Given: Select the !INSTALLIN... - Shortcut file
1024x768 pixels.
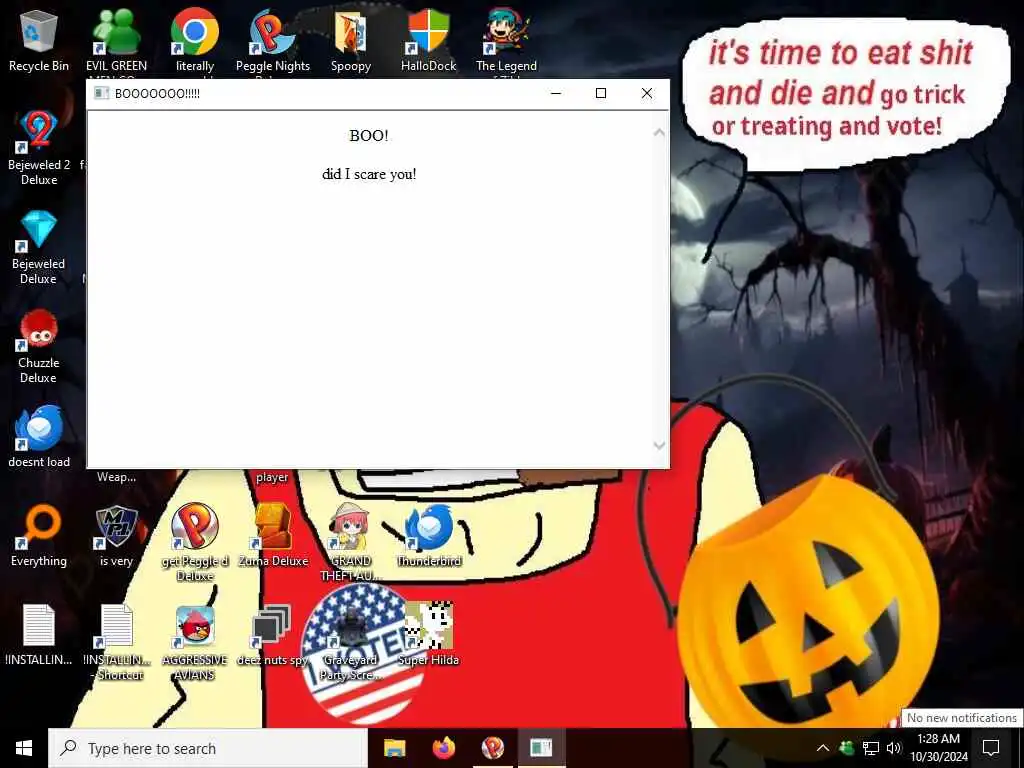Looking at the screenshot, I should pos(116,643).
